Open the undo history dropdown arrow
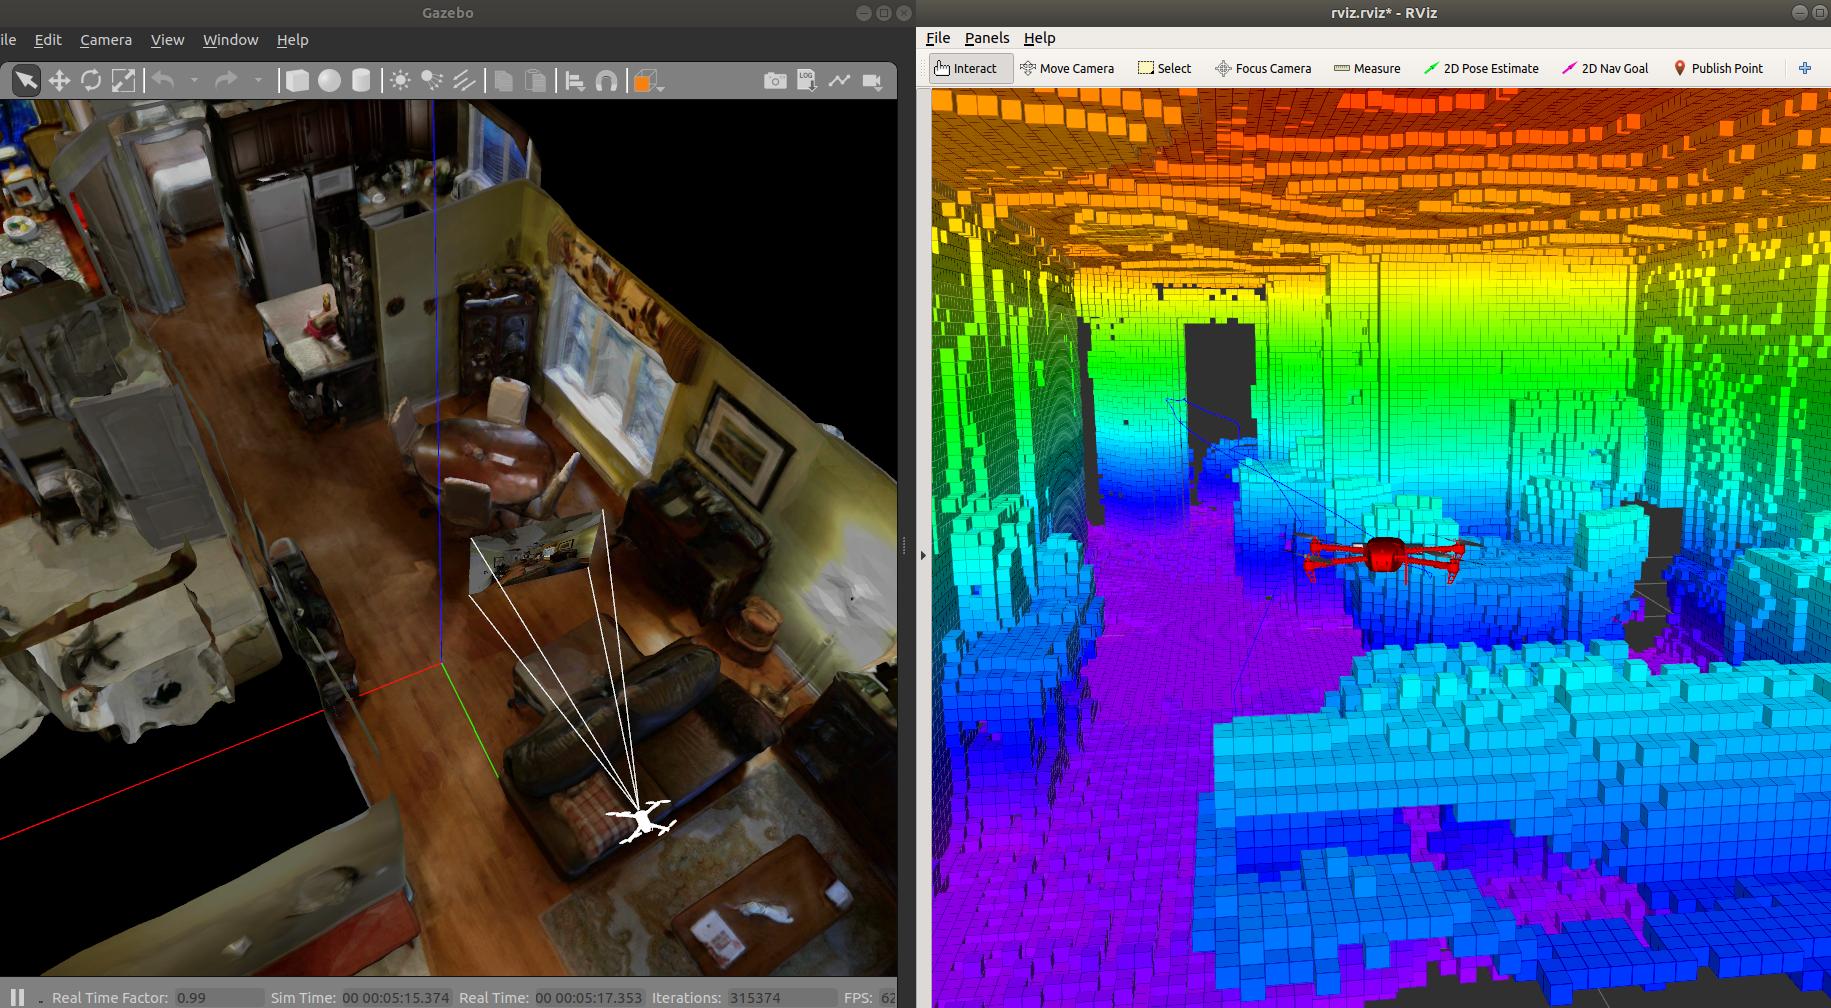 click(194, 81)
